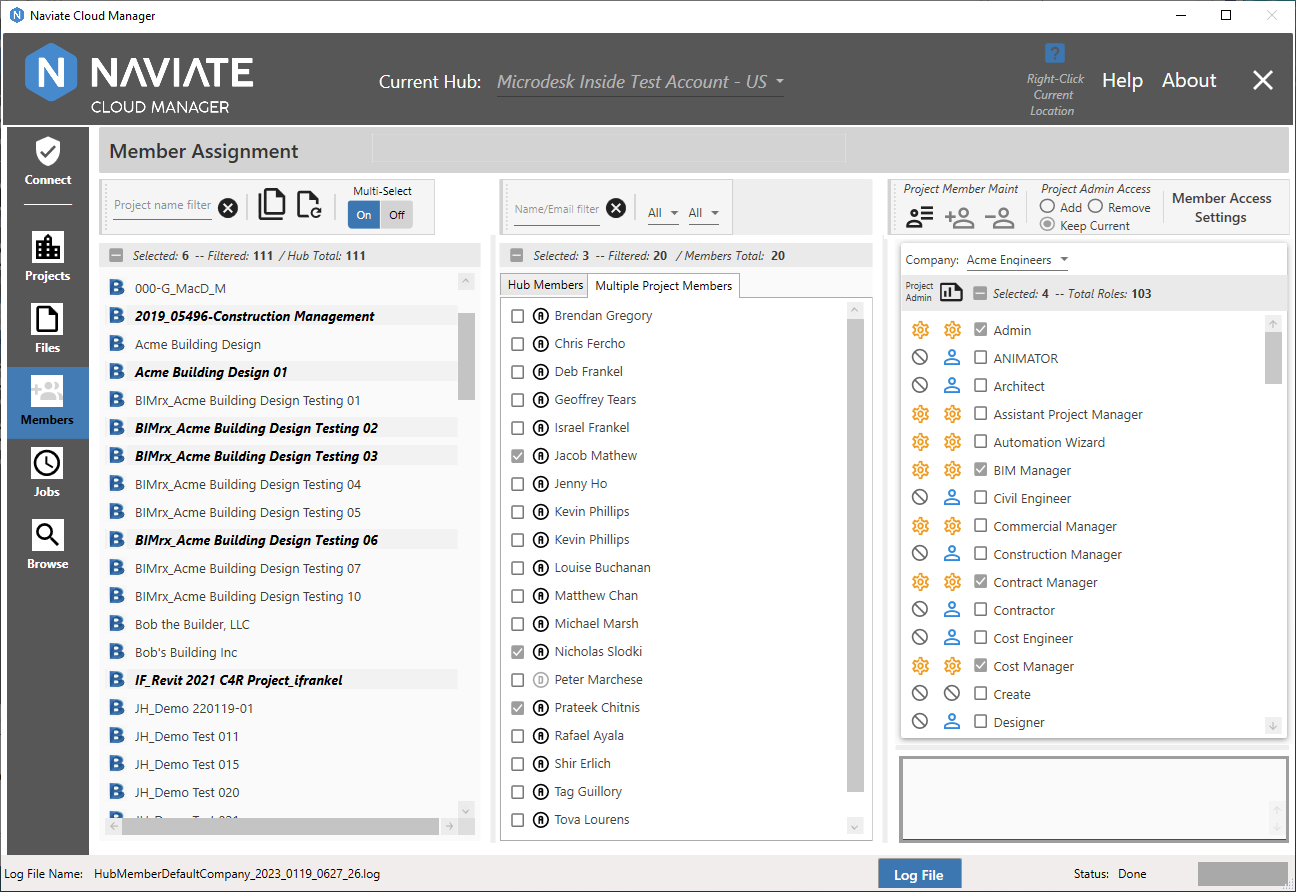Open the About menu
Screen dimensions: 1296x892
pyautogui.click(x=1189, y=81)
